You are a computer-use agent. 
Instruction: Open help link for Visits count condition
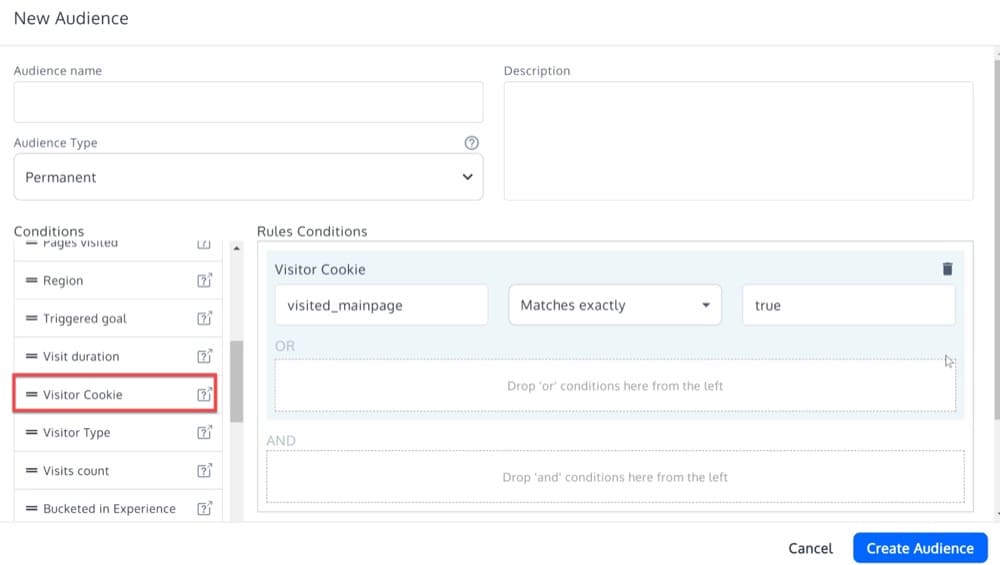click(x=204, y=471)
